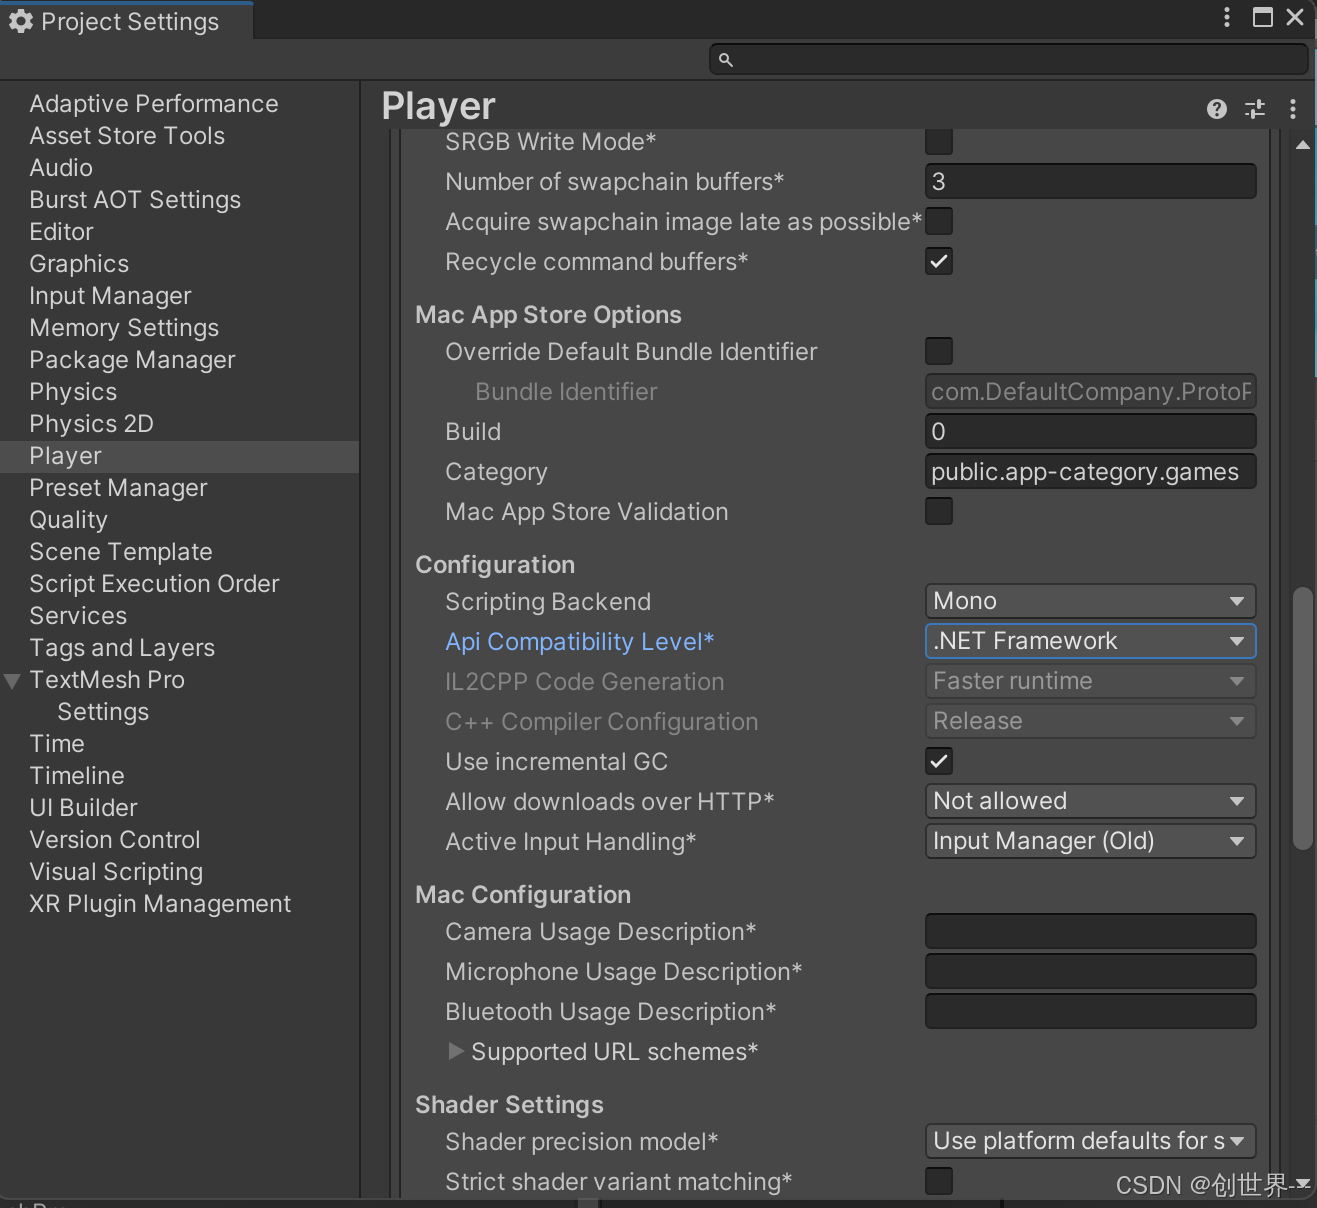Toggle SRGB Write Mode checkbox
The width and height of the screenshot is (1317, 1208).
point(939,141)
